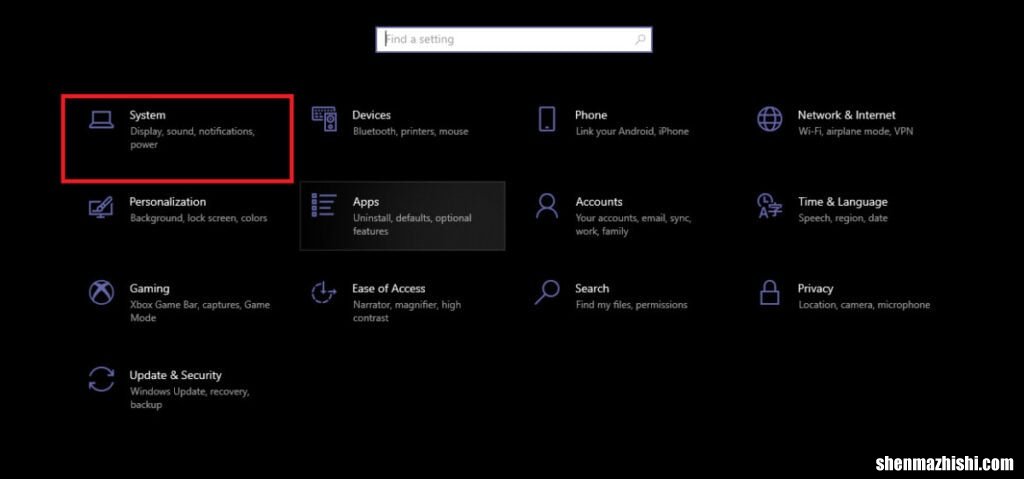This screenshot has height=479, width=1024.
Task: Click the Accounts person icon
Action: click(x=547, y=205)
